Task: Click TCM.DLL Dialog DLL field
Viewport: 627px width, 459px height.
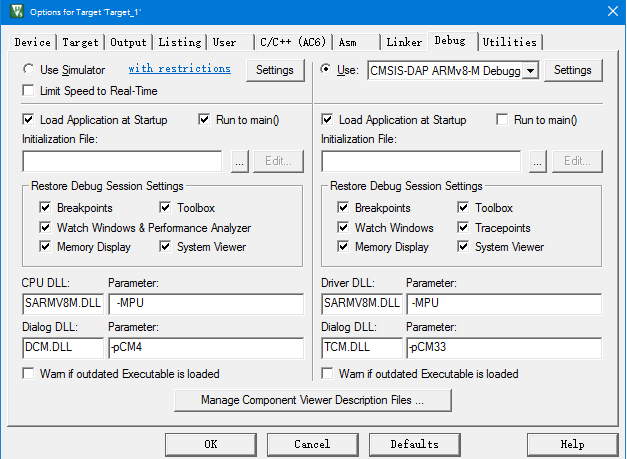Action: click(362, 347)
